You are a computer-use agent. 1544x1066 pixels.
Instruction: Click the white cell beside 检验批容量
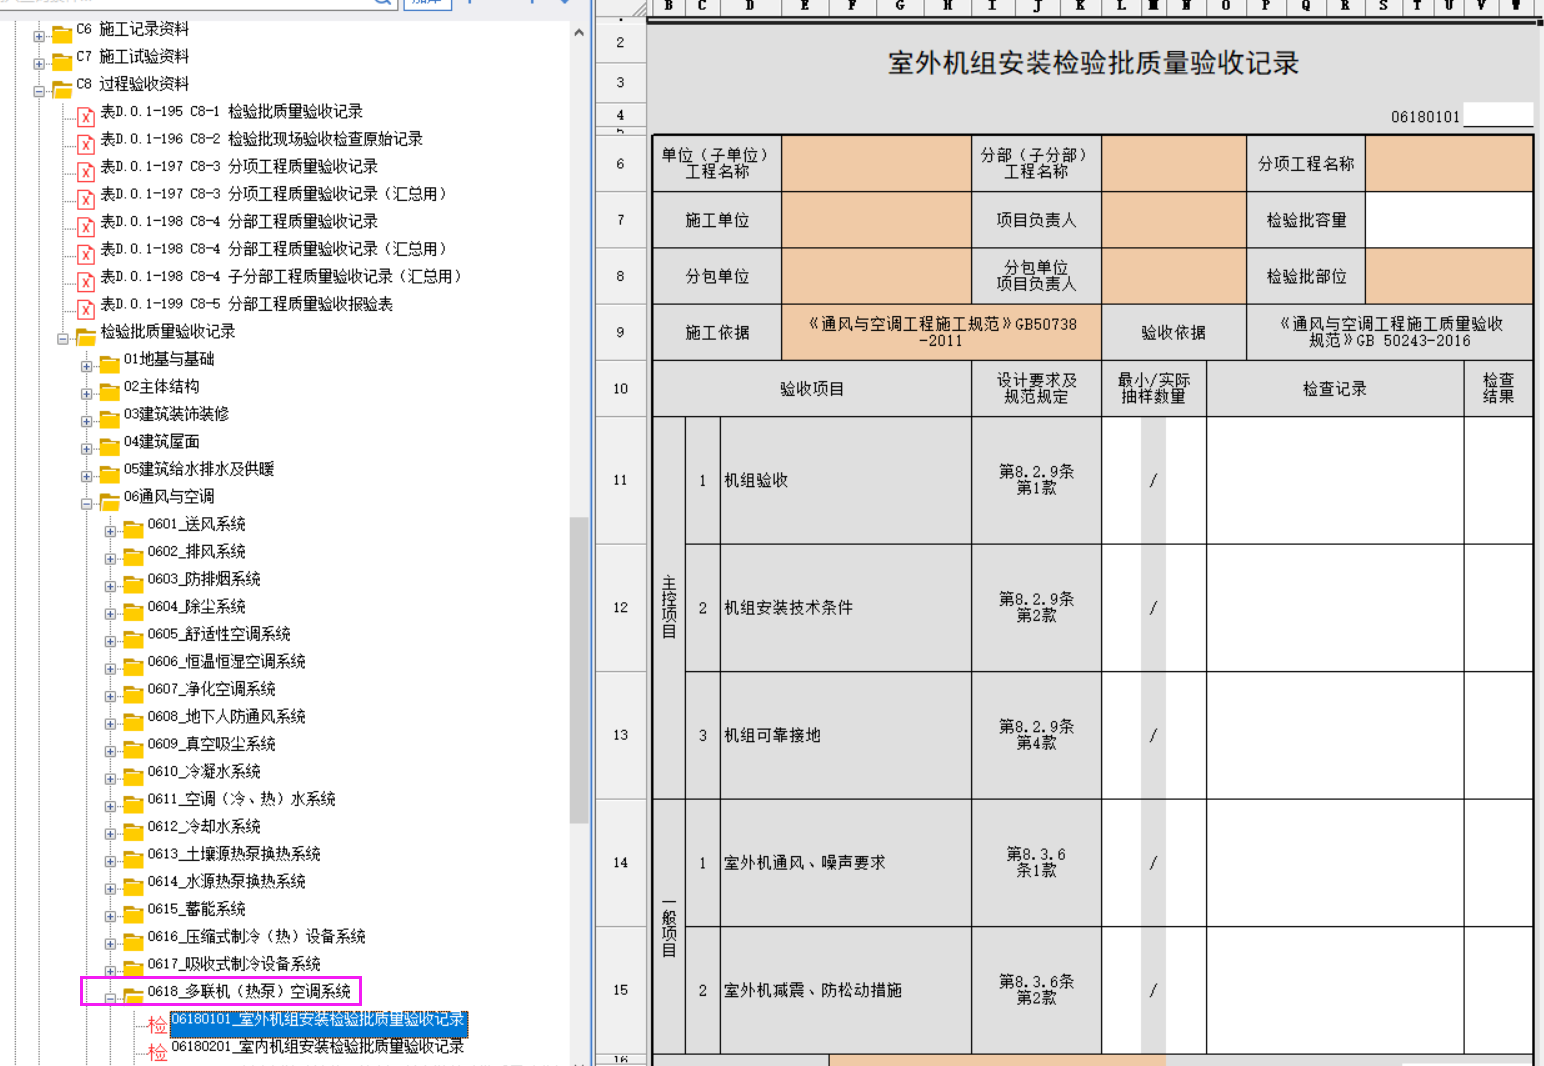click(1449, 220)
